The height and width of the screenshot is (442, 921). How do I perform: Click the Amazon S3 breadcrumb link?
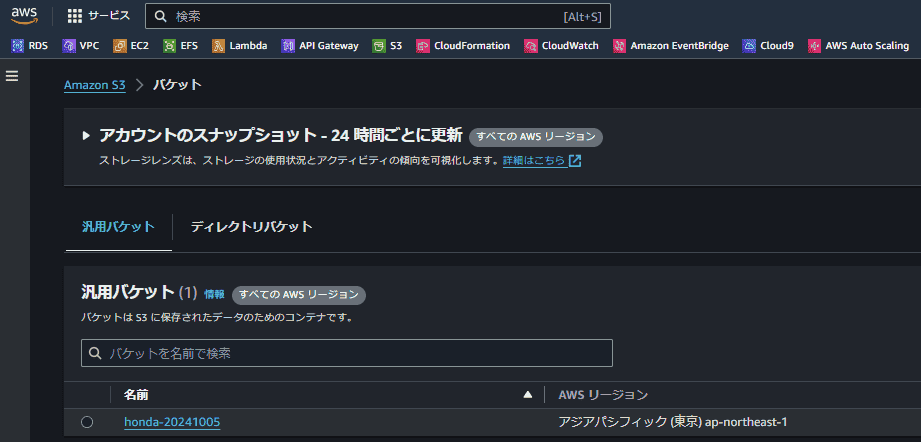[95, 85]
